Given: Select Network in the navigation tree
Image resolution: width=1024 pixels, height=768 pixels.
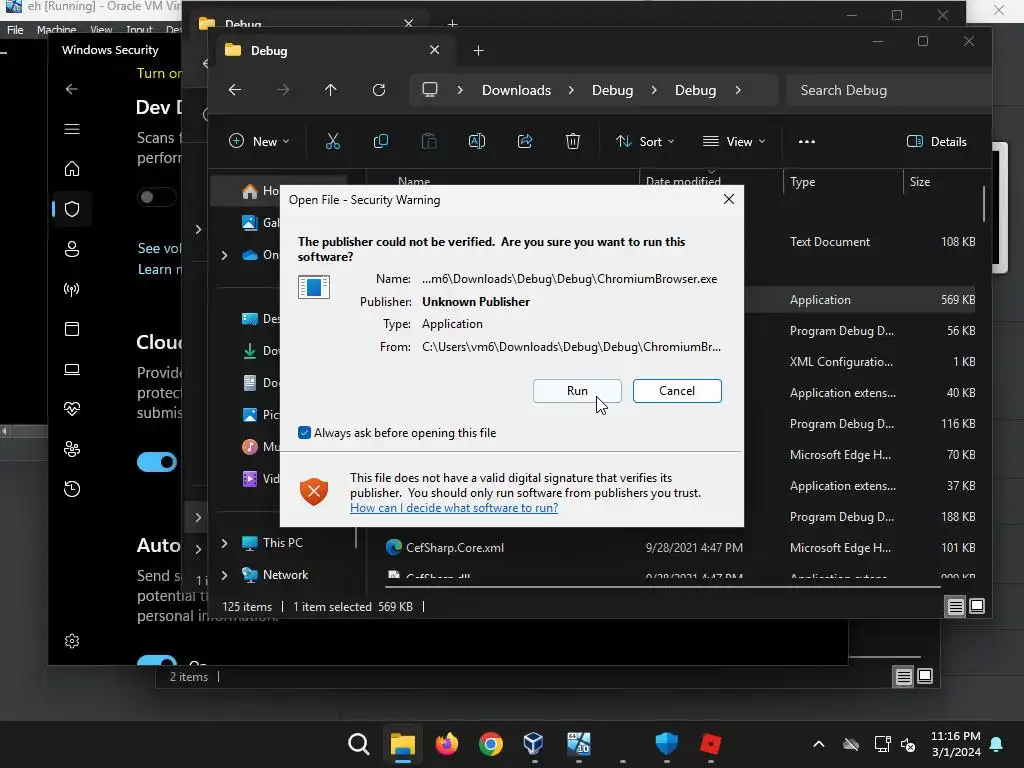Looking at the screenshot, I should (285, 575).
